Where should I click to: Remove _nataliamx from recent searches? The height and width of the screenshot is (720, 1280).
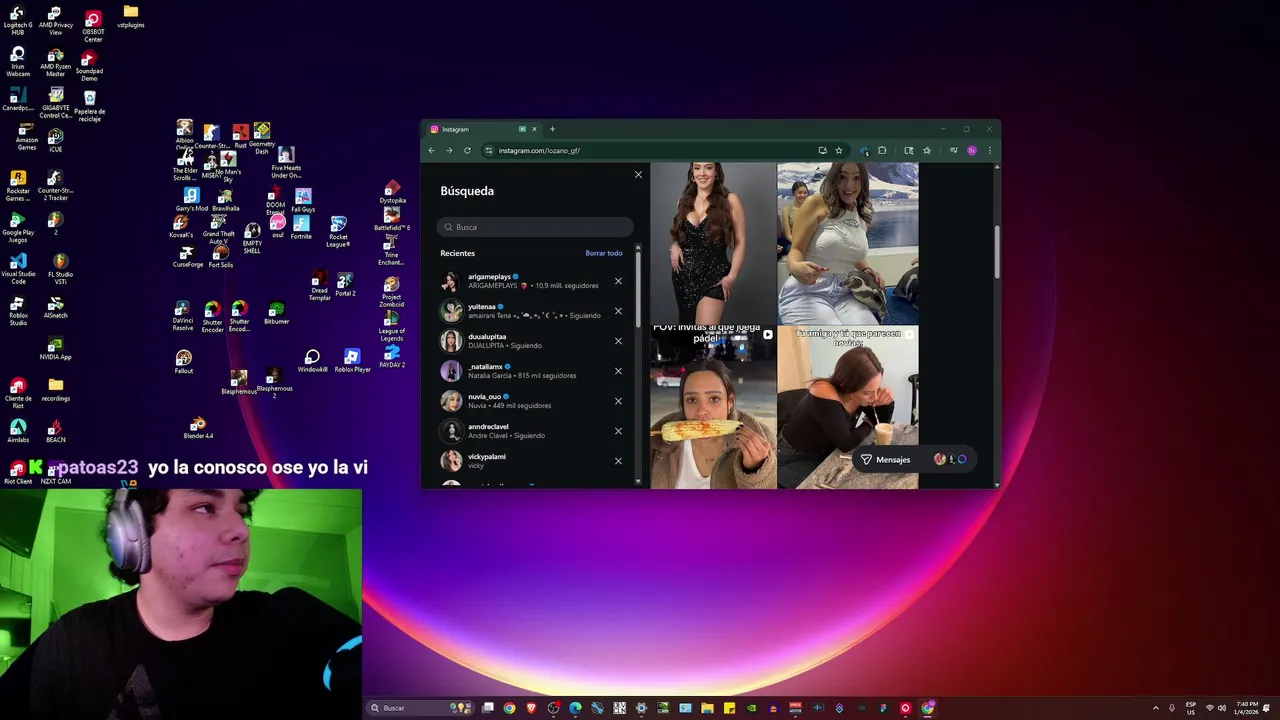point(618,371)
